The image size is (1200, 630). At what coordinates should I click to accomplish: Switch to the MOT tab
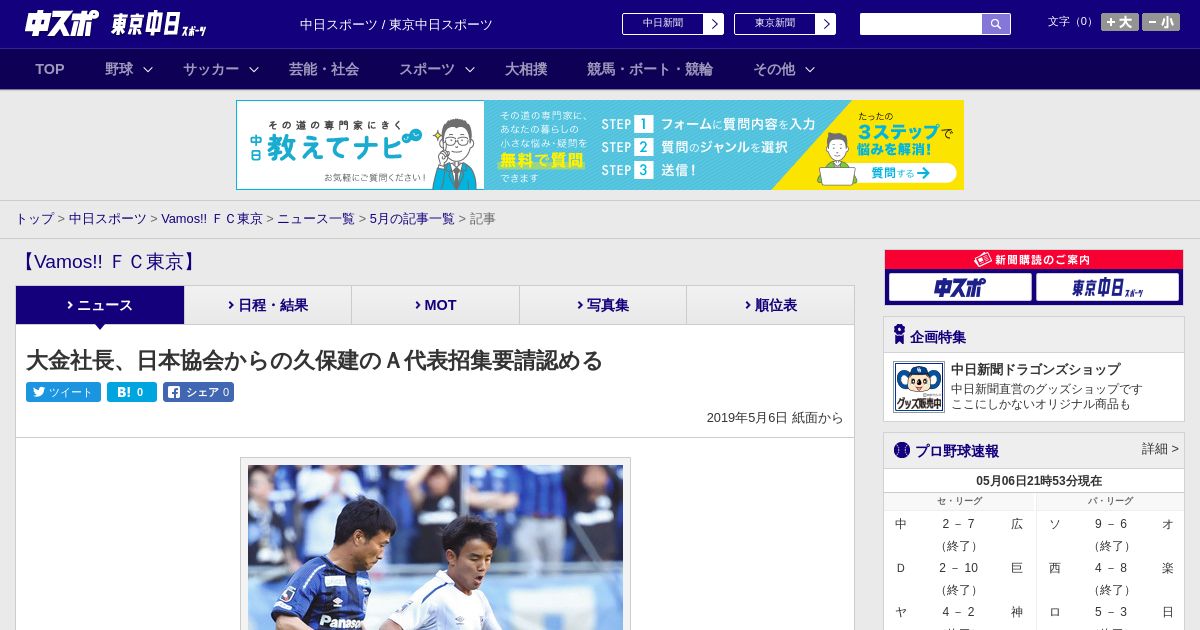point(436,305)
